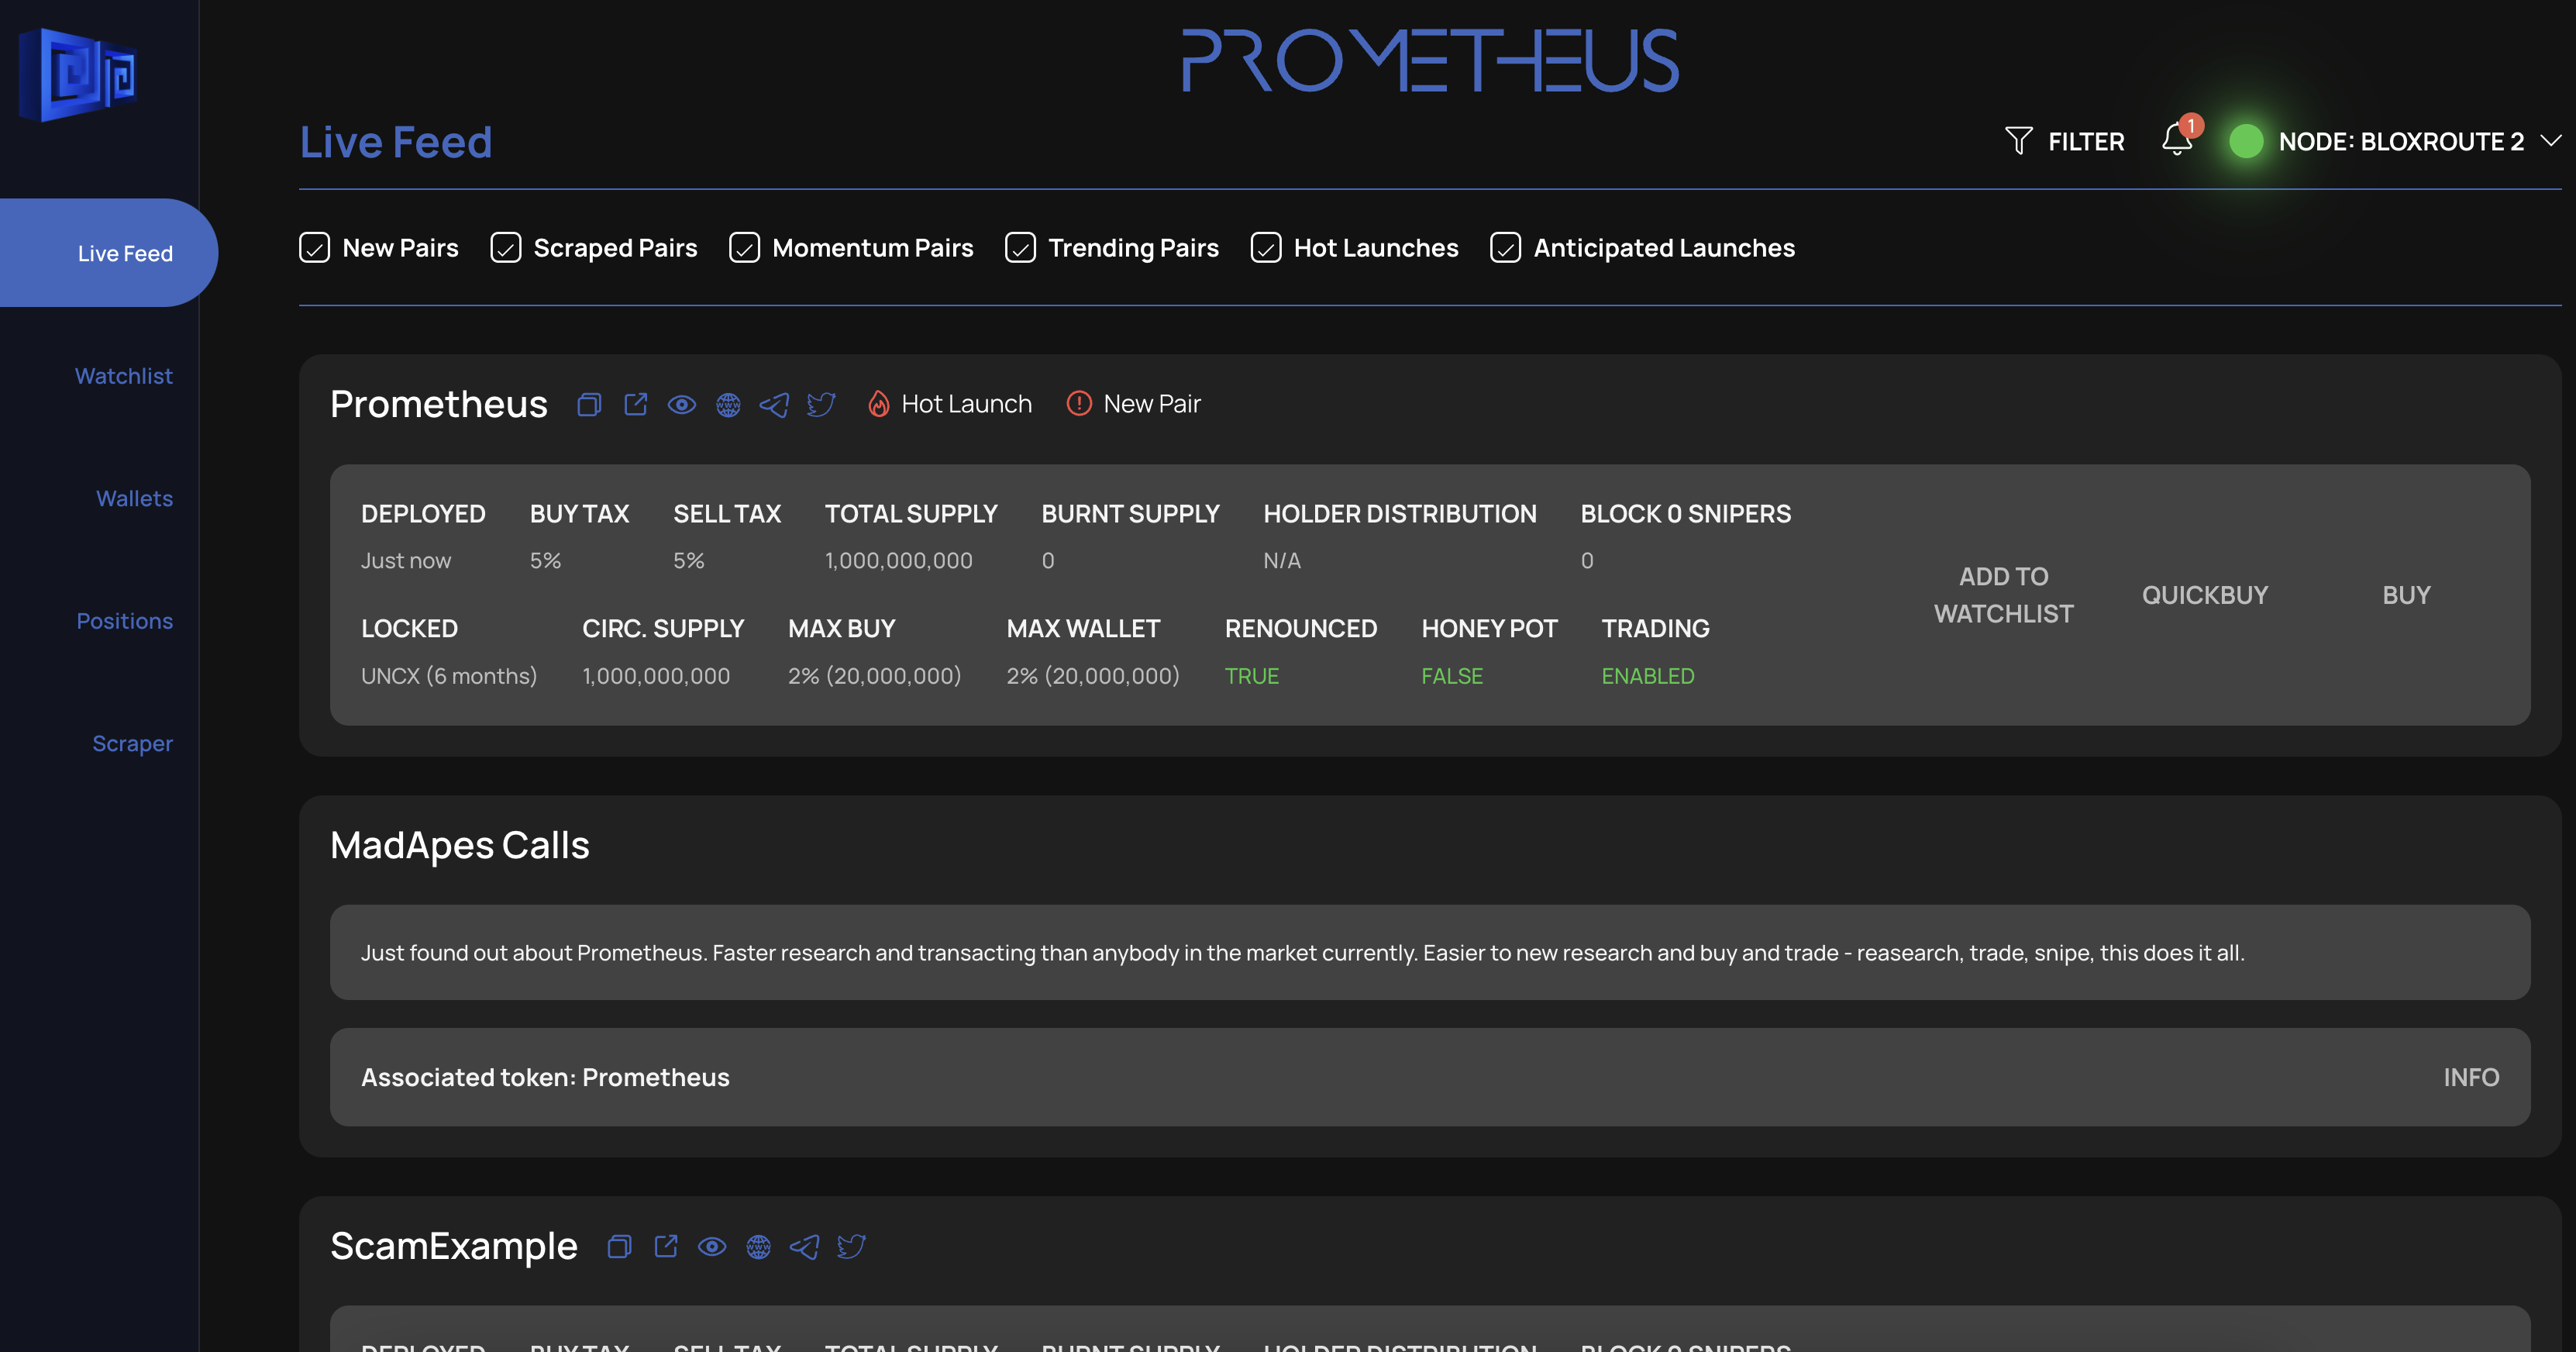The image size is (2576, 1352).
Task: Expand the Node BLOXROUTE 2 dropdown
Action: [x=2551, y=141]
